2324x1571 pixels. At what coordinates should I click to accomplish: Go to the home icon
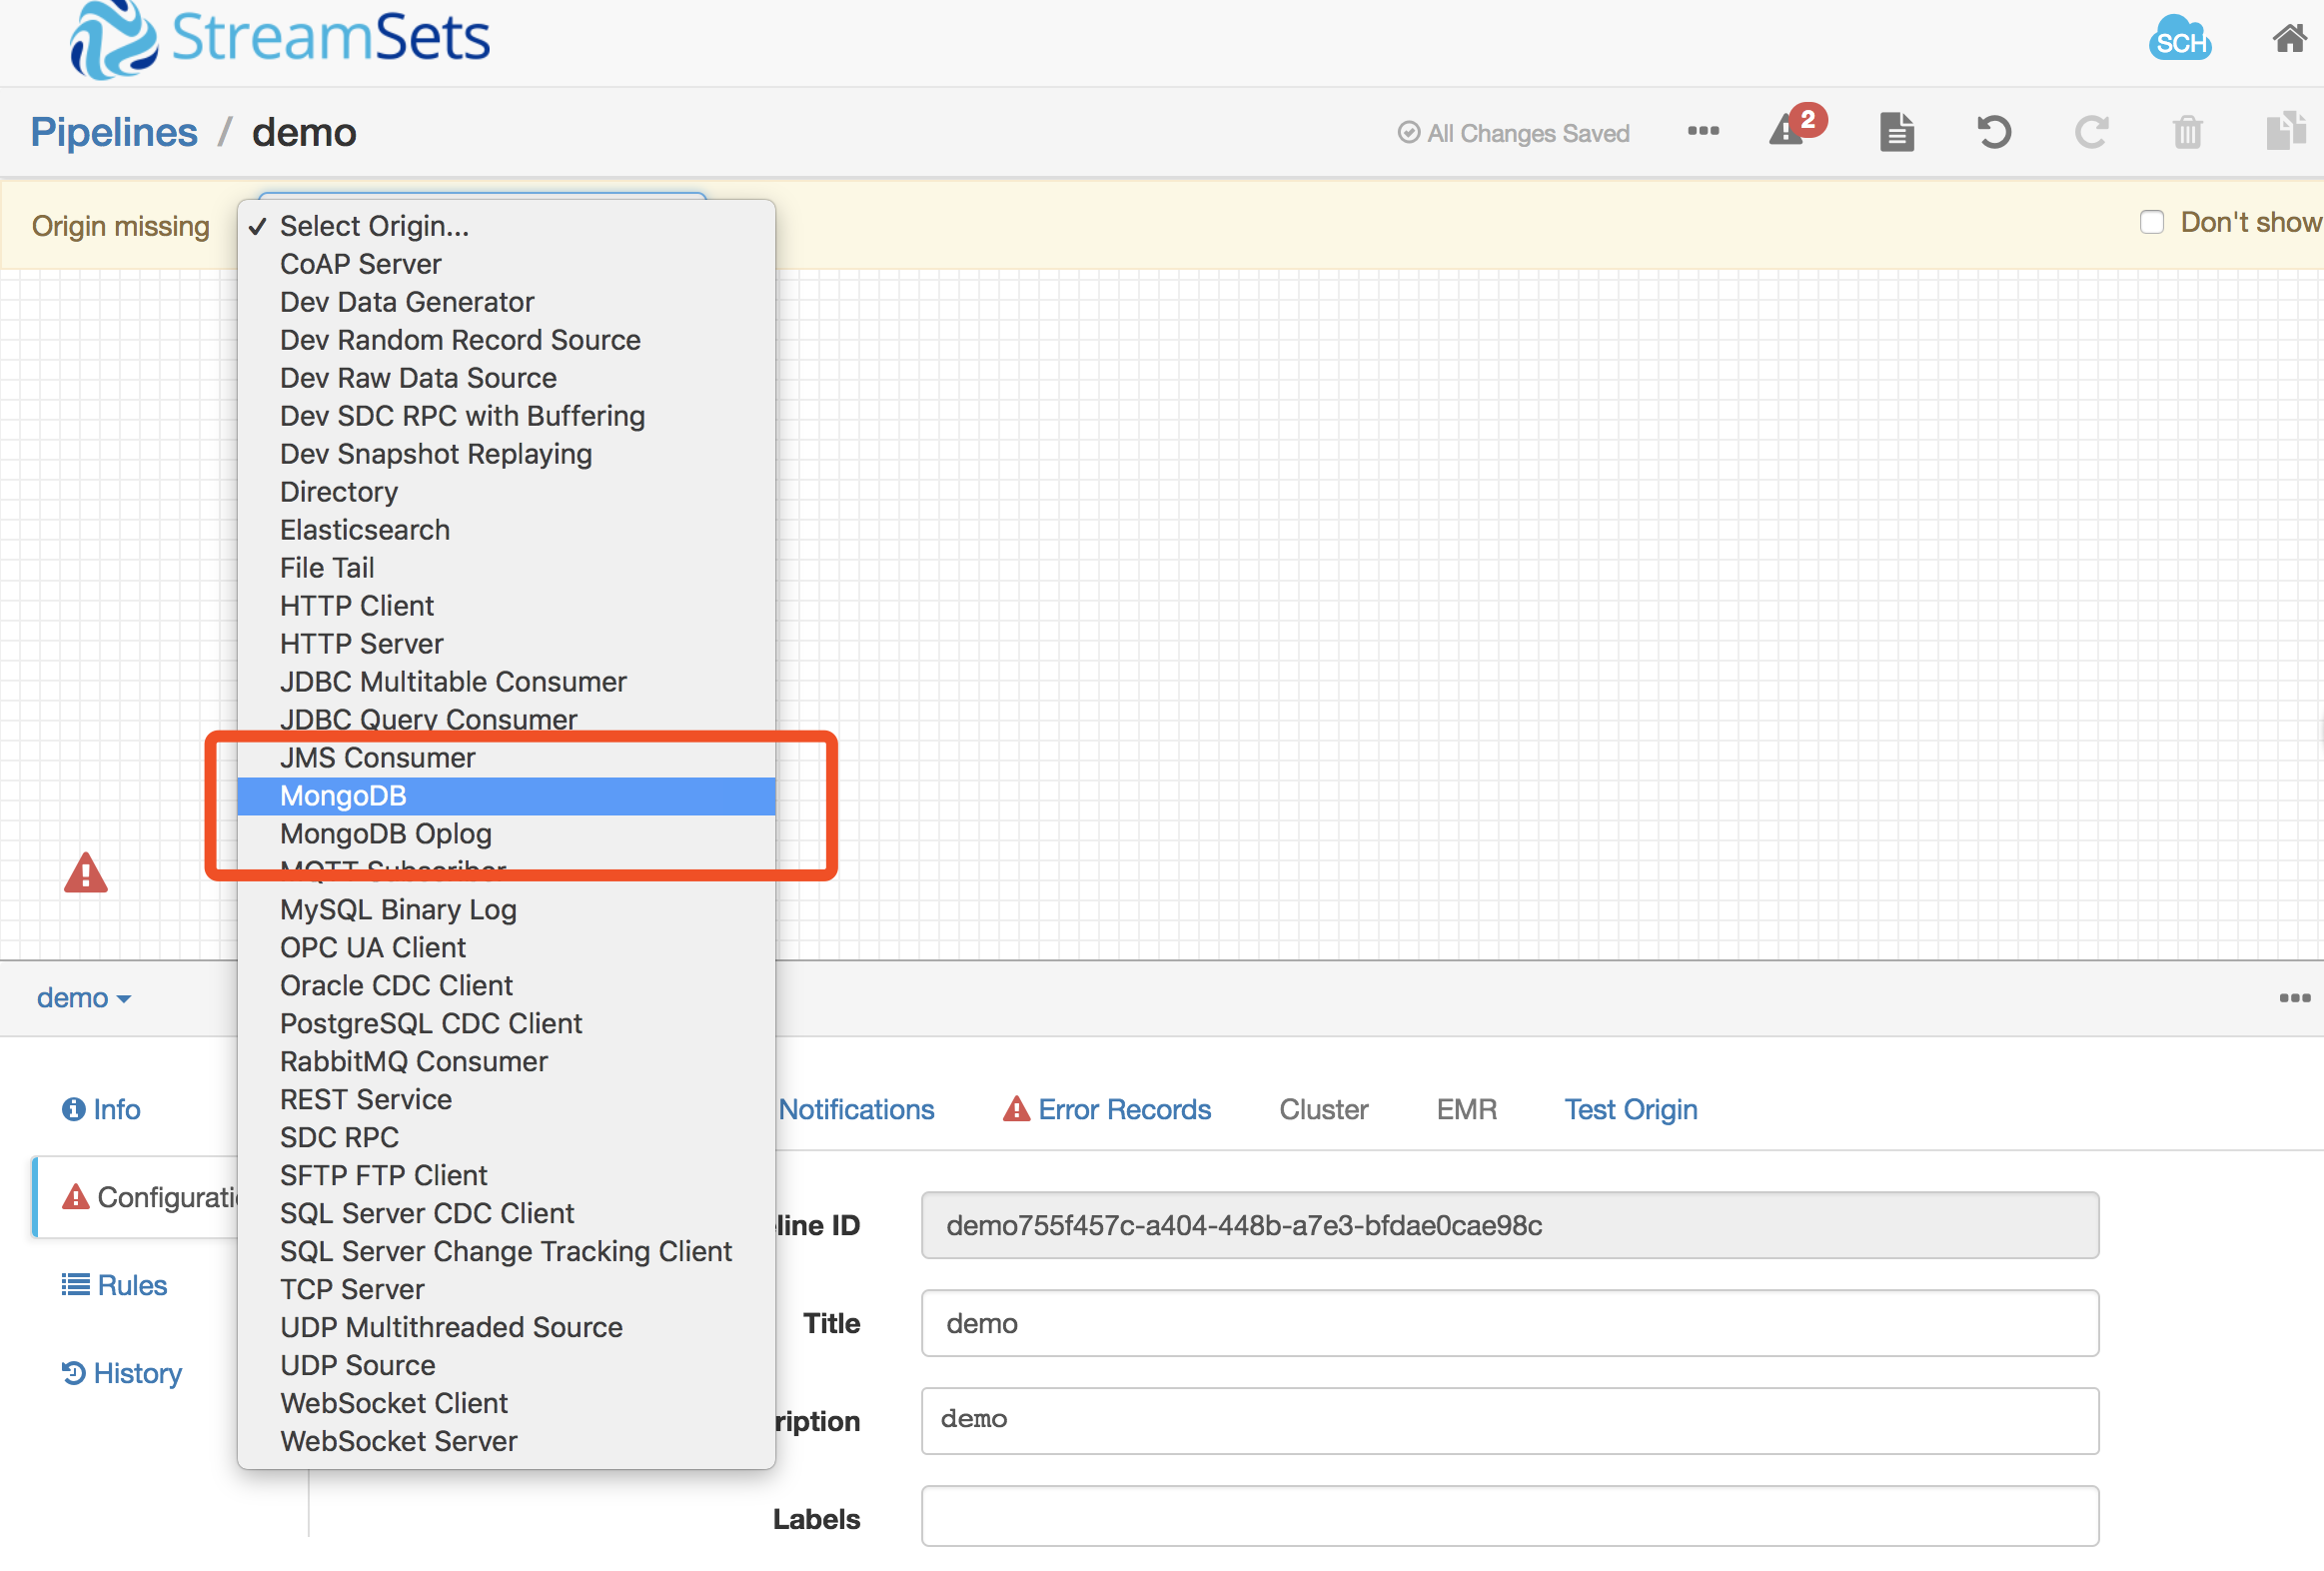pyautogui.click(x=2289, y=39)
